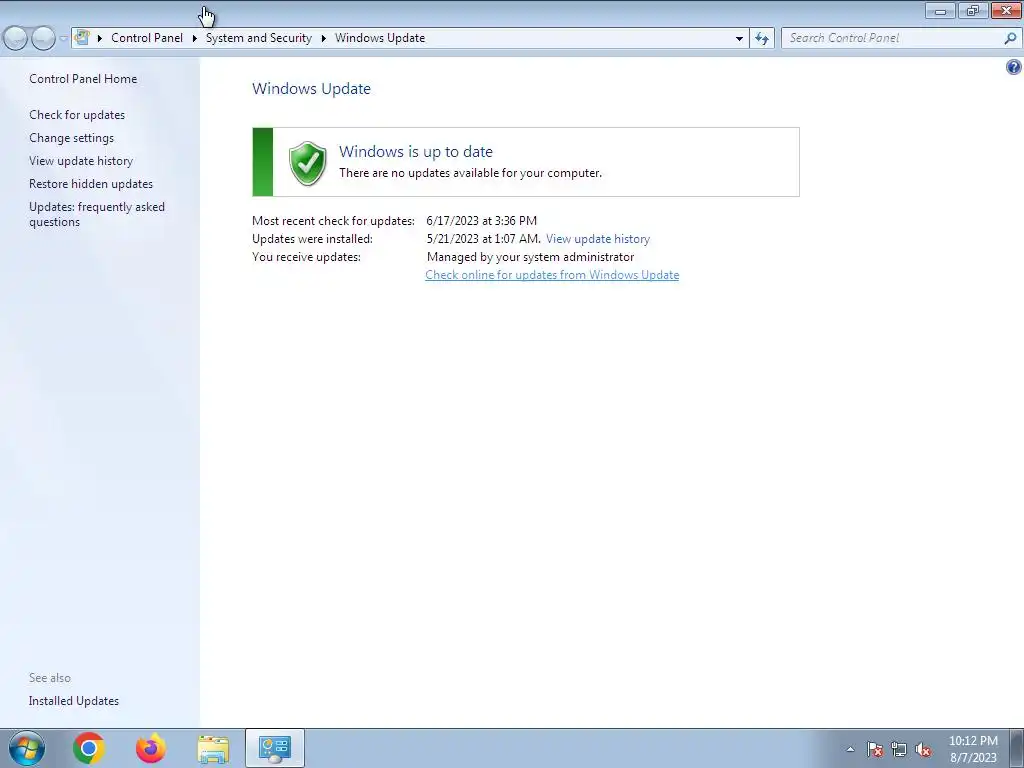Image resolution: width=1024 pixels, height=768 pixels.
Task: Click Managed by your system administrator text
Action: coord(530,257)
